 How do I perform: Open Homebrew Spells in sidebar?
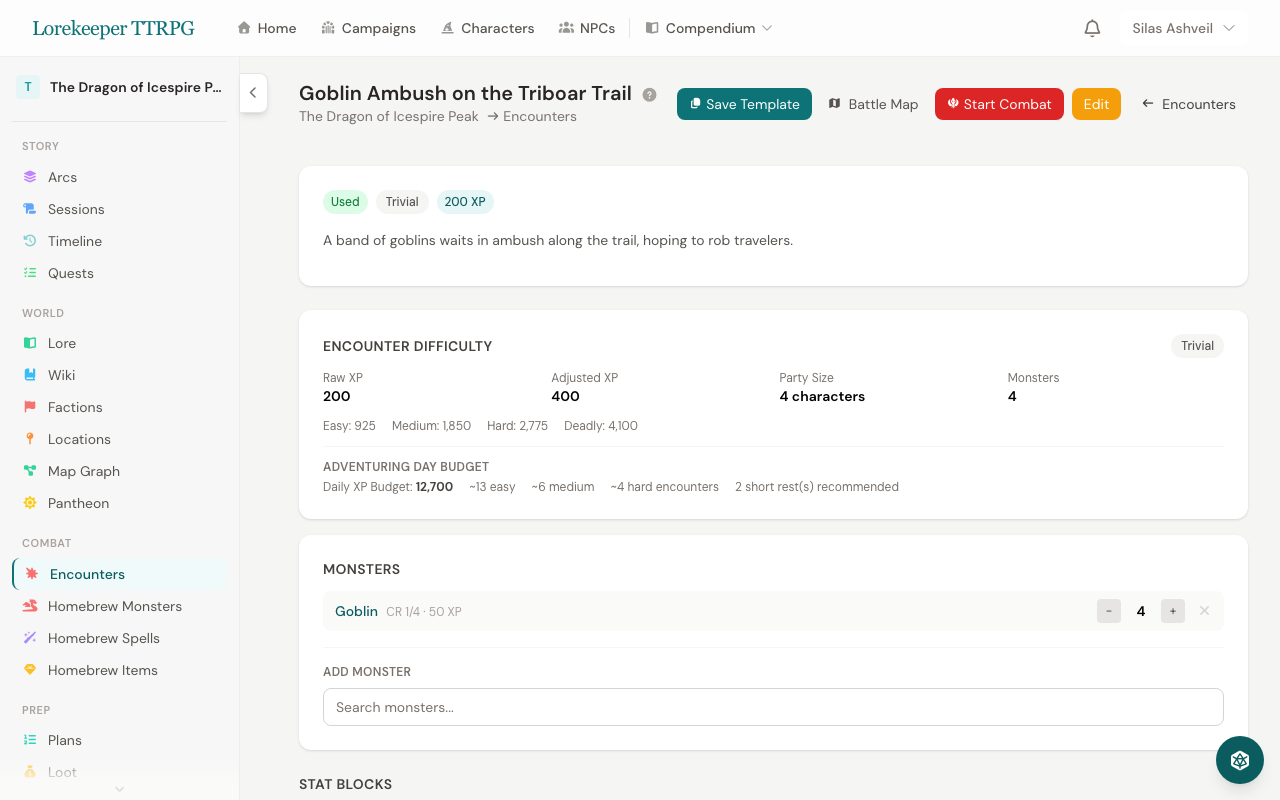(x=103, y=638)
